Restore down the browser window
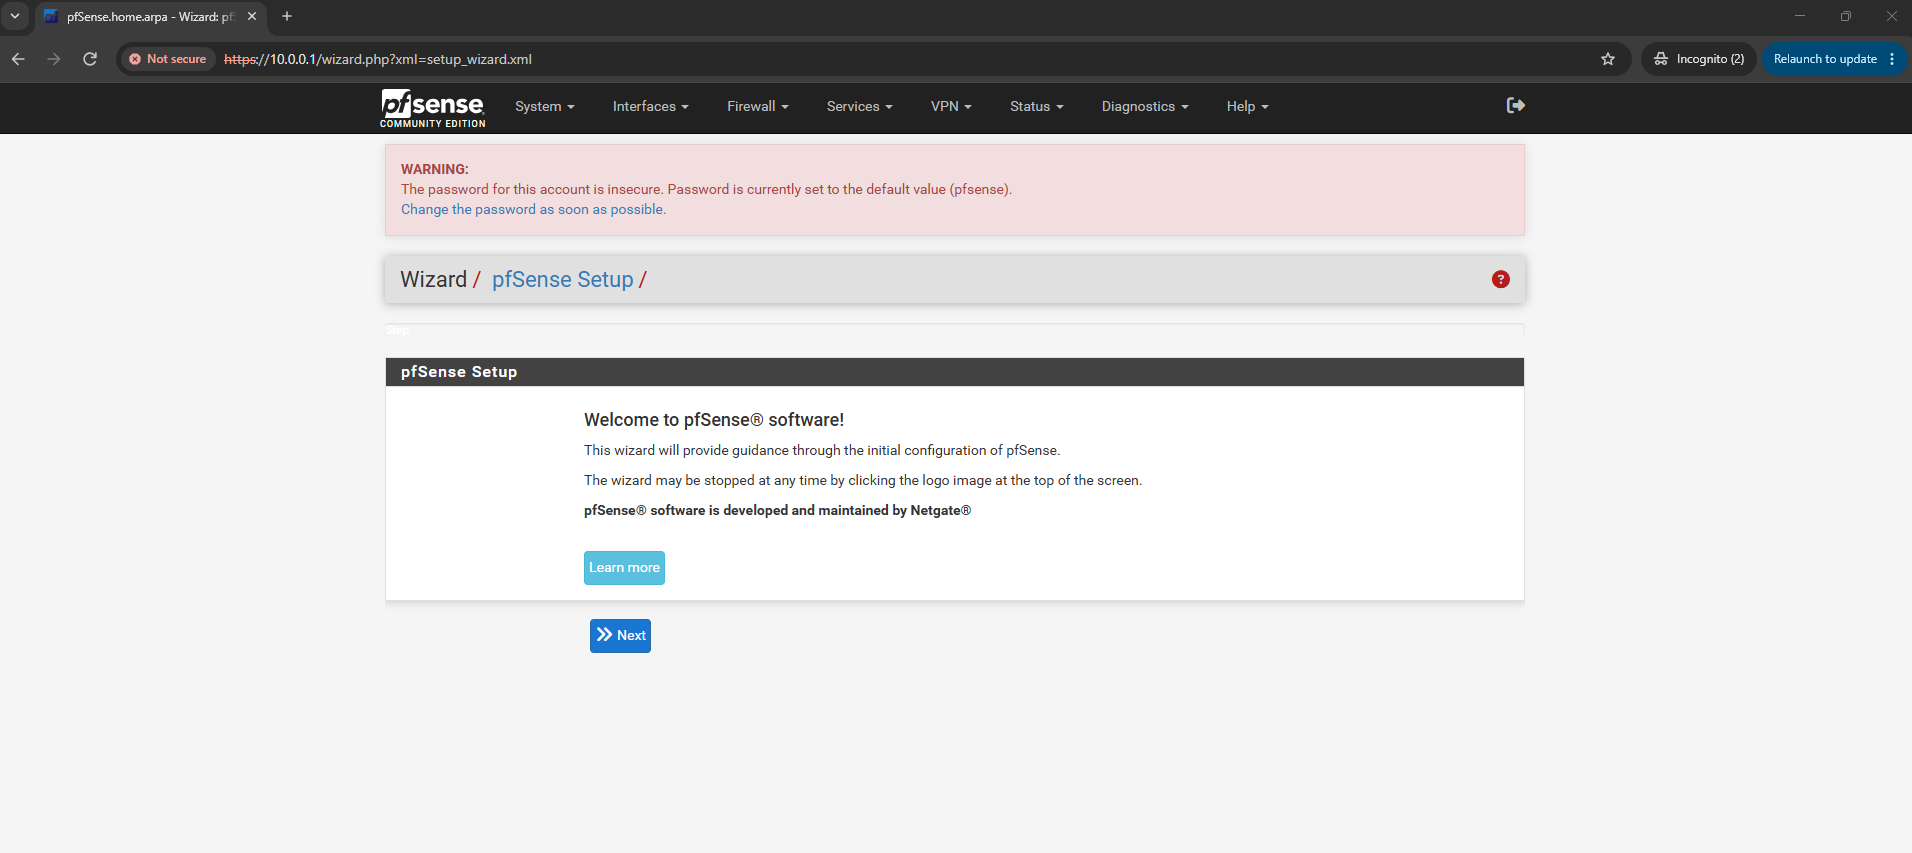Image resolution: width=1912 pixels, height=853 pixels. (x=1846, y=16)
